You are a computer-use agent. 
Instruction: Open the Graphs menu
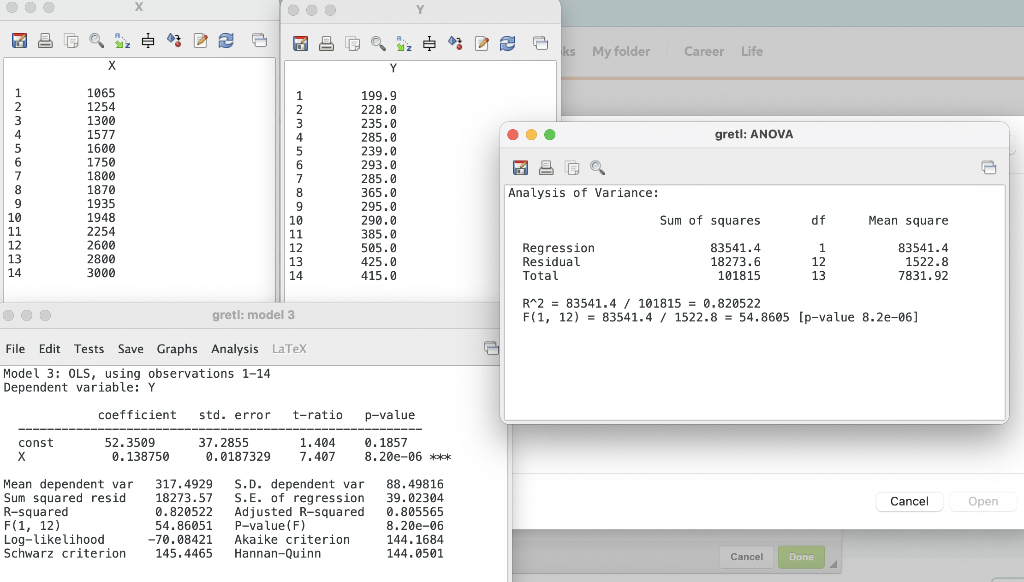(x=177, y=349)
